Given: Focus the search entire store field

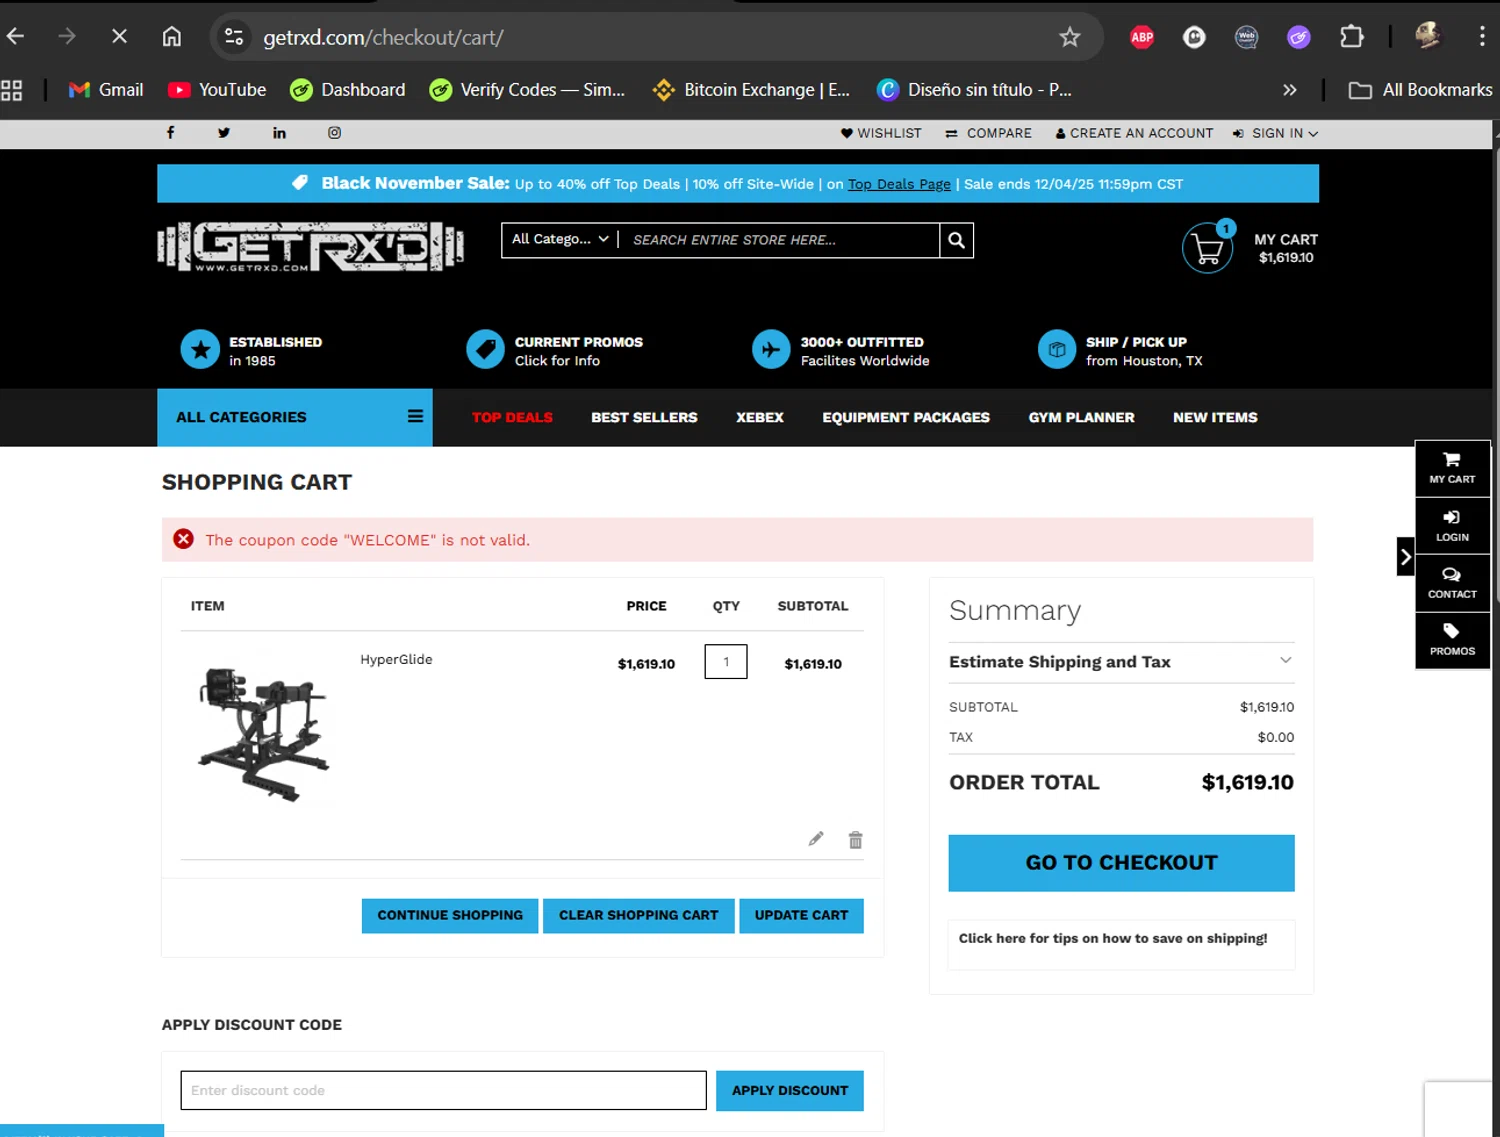Looking at the screenshot, I should tap(780, 240).
